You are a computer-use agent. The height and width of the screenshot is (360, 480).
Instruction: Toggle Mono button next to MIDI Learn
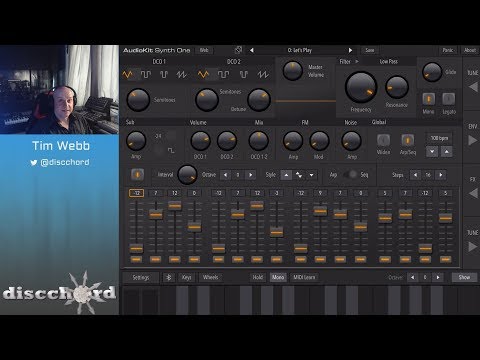tap(278, 277)
